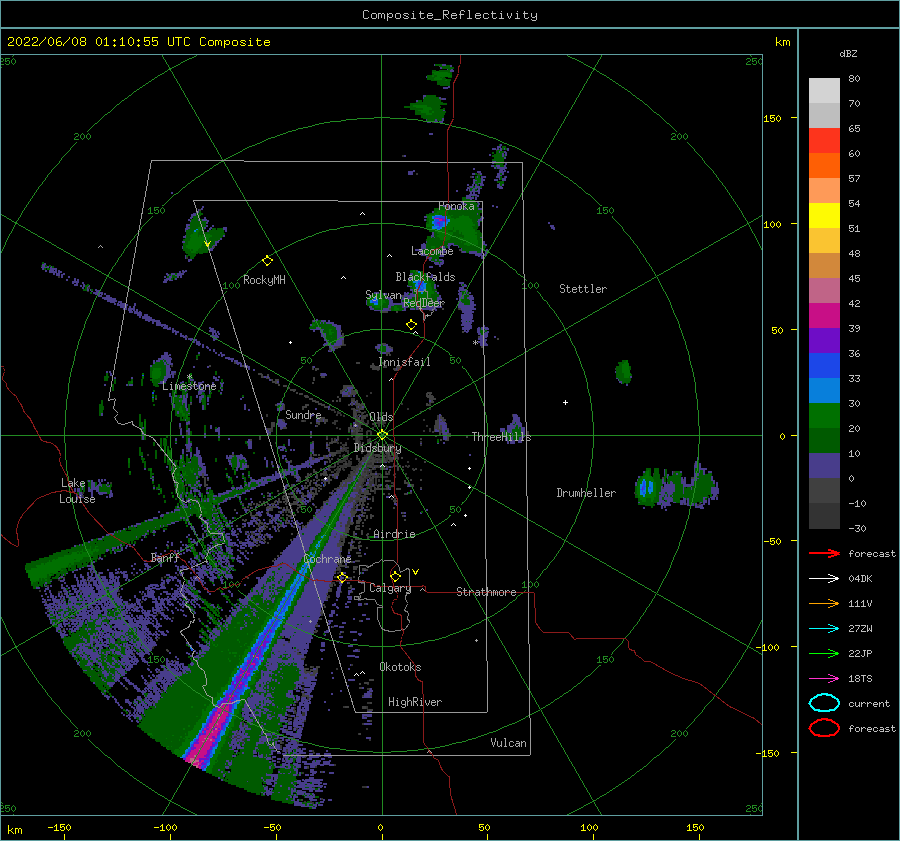Click the 80 dBZ light gray swatch
The image size is (900, 841).
point(824,91)
